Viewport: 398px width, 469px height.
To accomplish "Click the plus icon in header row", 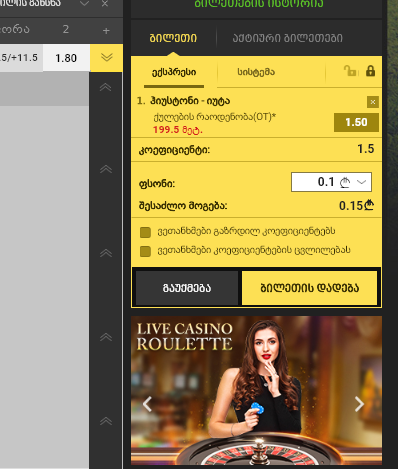I will (x=106, y=31).
